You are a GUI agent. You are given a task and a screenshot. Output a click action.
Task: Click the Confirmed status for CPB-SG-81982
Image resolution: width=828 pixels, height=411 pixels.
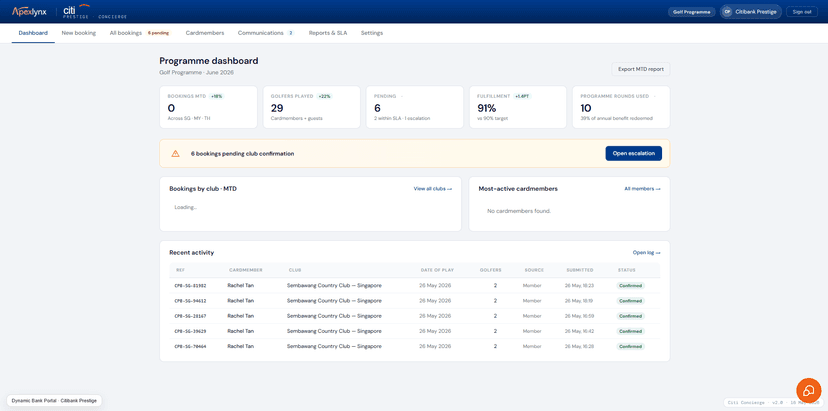tap(631, 286)
